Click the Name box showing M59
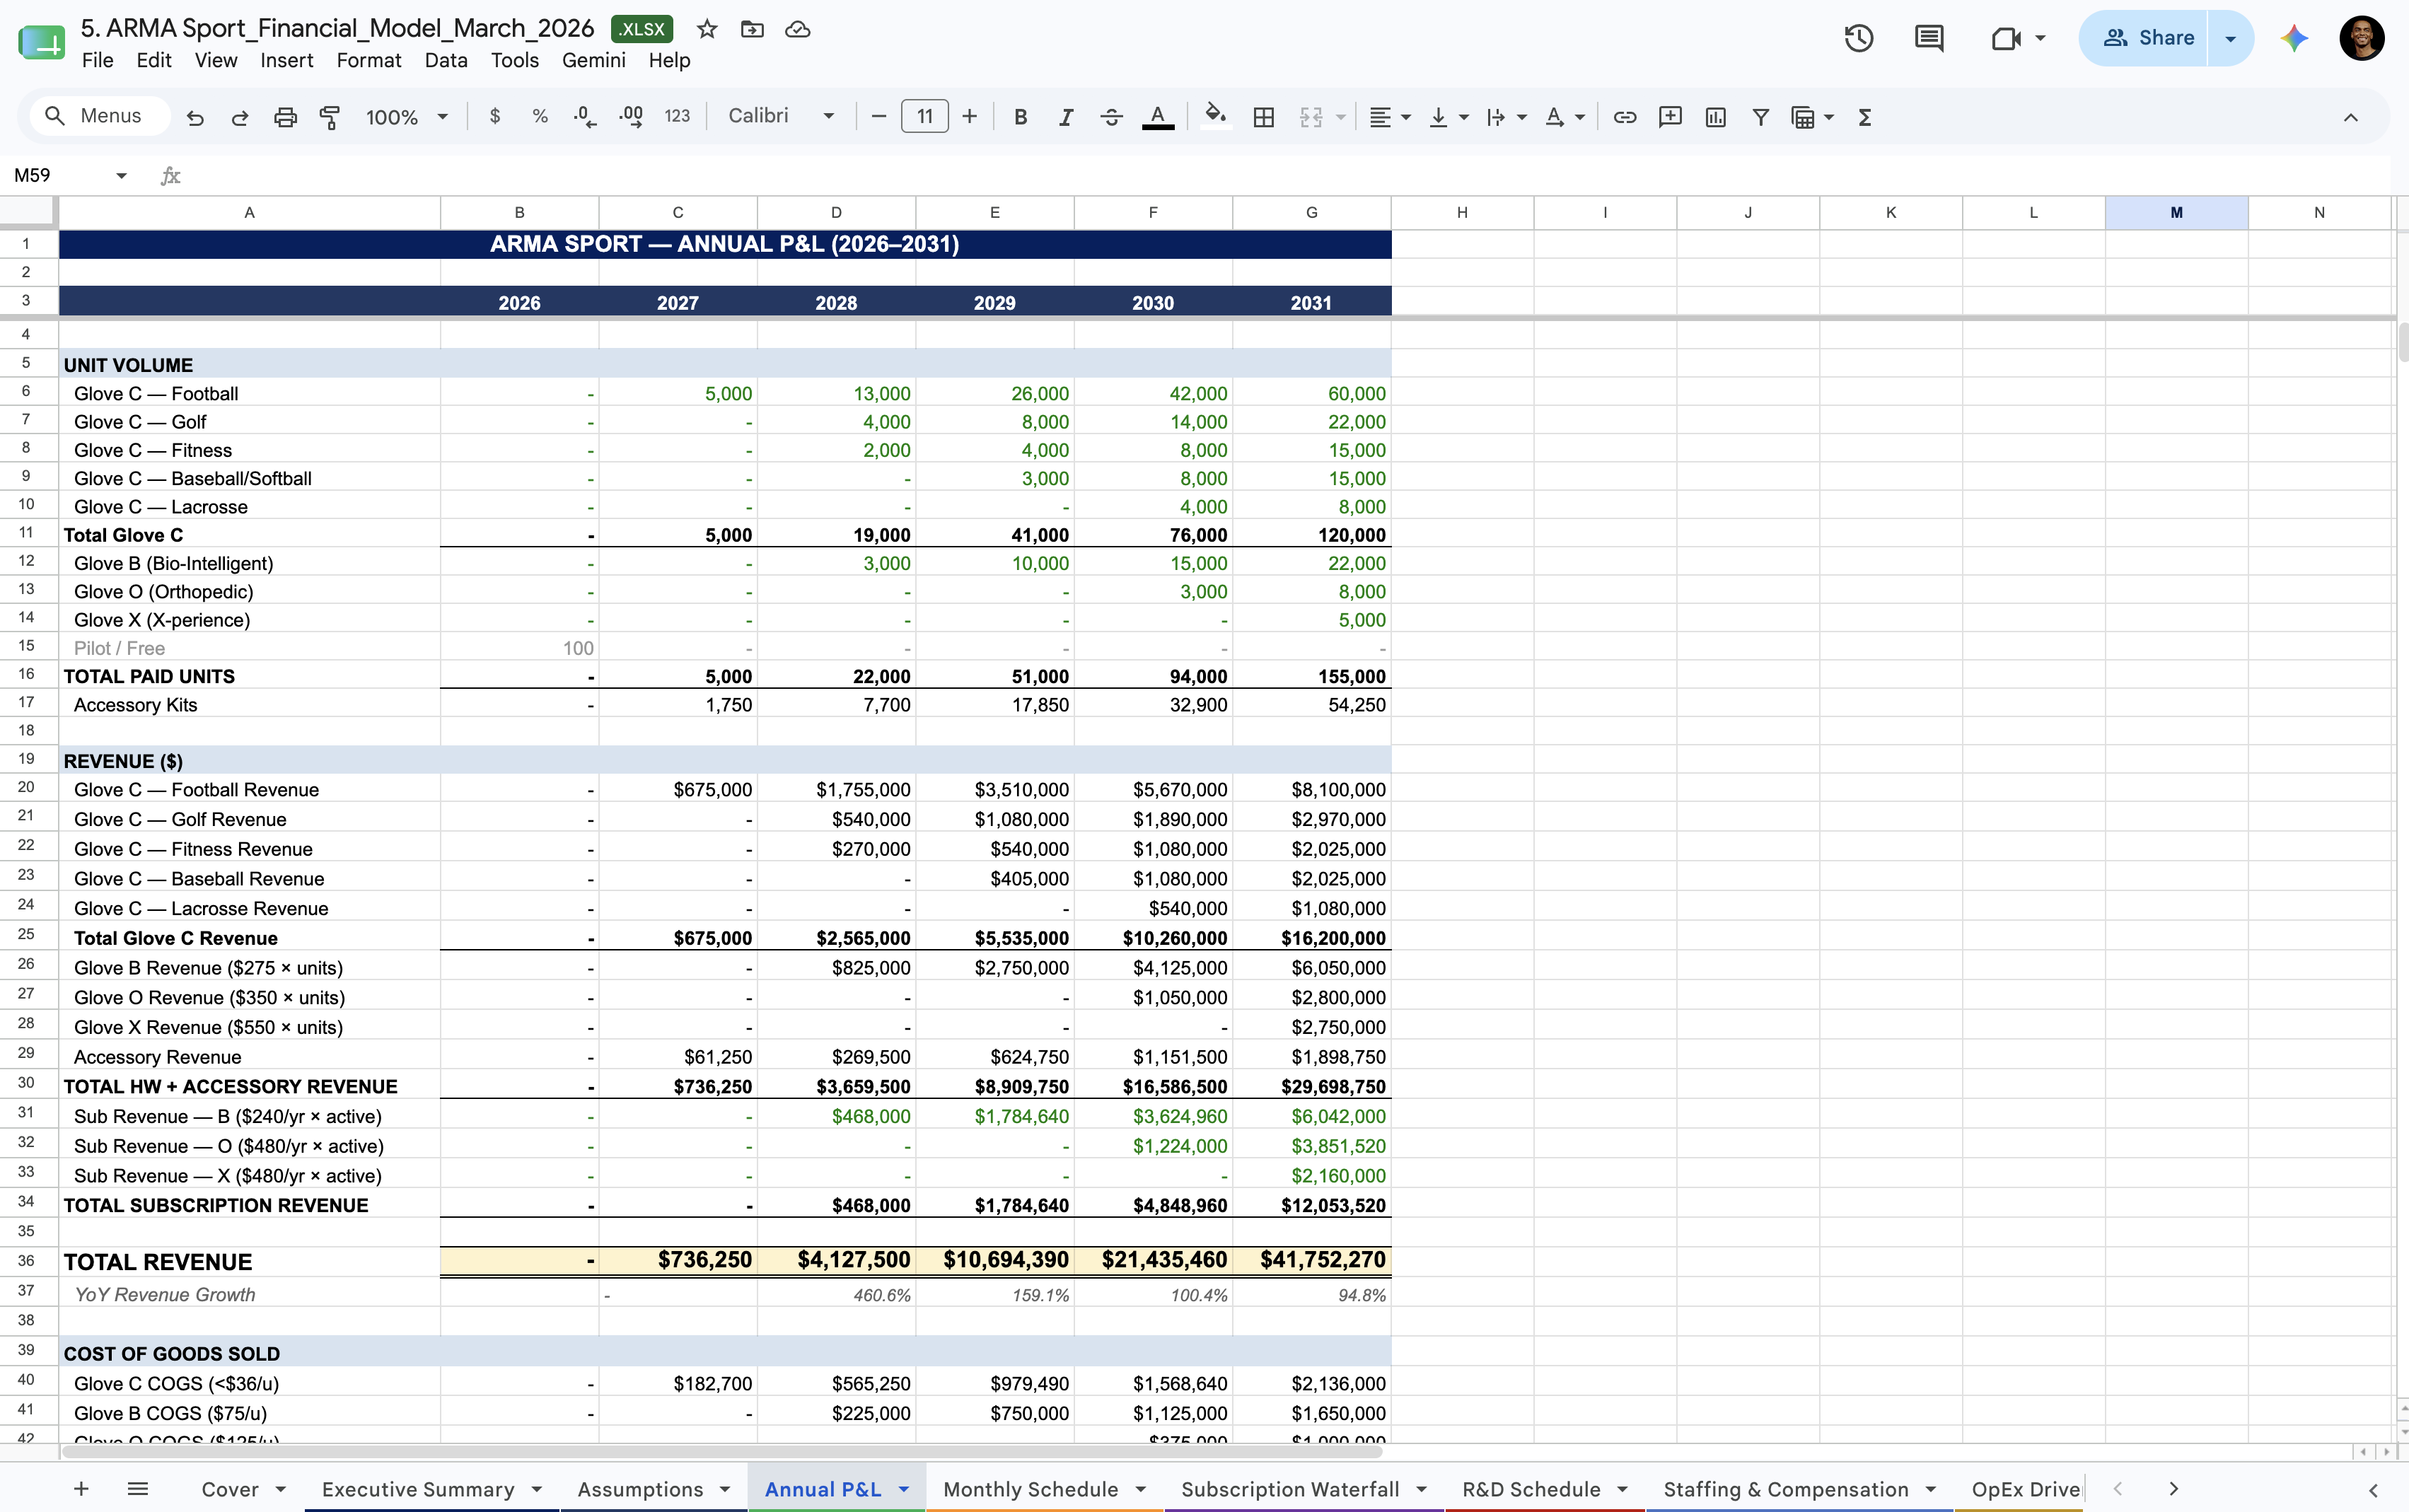This screenshot has width=2409, height=1512. 70,175
